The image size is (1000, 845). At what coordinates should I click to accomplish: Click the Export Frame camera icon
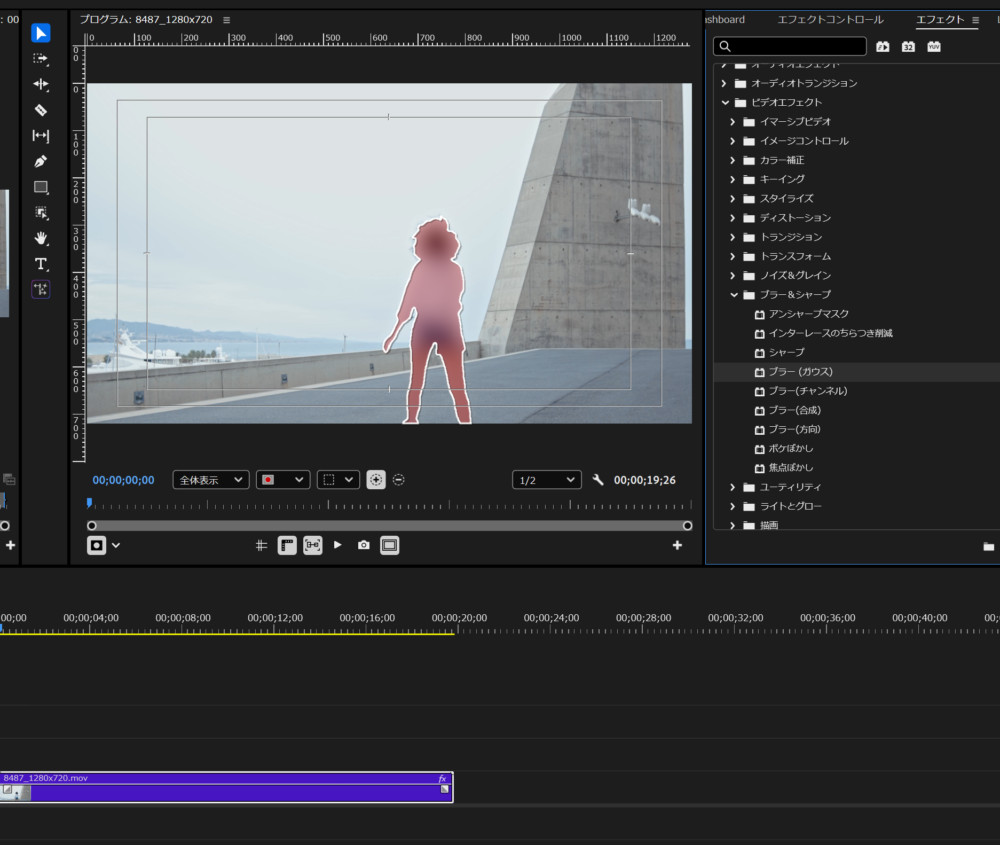(364, 545)
